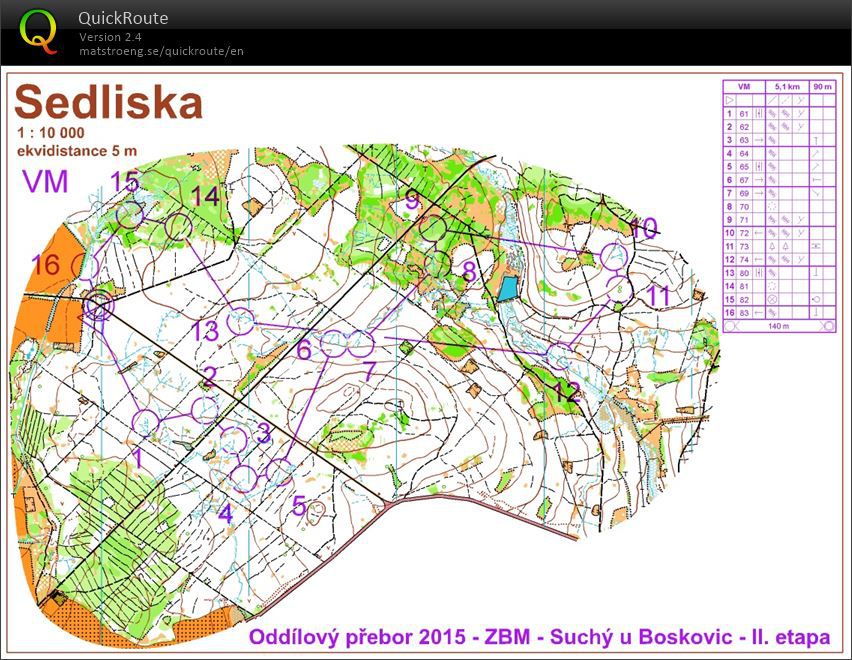This screenshot has width=852, height=660.
Task: Click the VM header cell in control table
Action: coord(744,87)
